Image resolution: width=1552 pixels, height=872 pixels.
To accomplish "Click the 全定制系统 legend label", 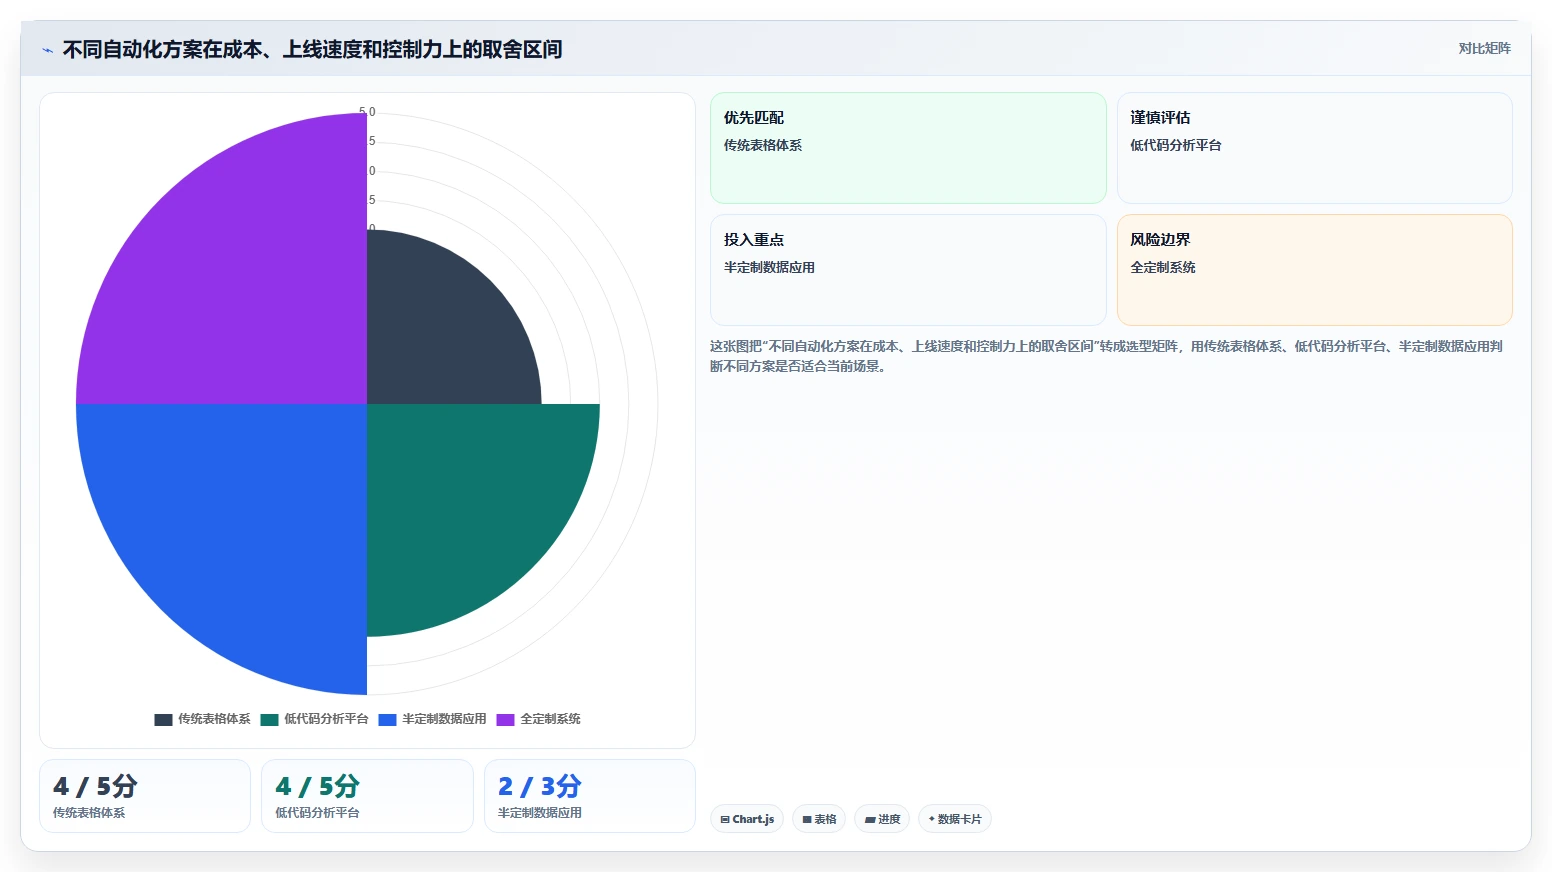I will 550,719.
